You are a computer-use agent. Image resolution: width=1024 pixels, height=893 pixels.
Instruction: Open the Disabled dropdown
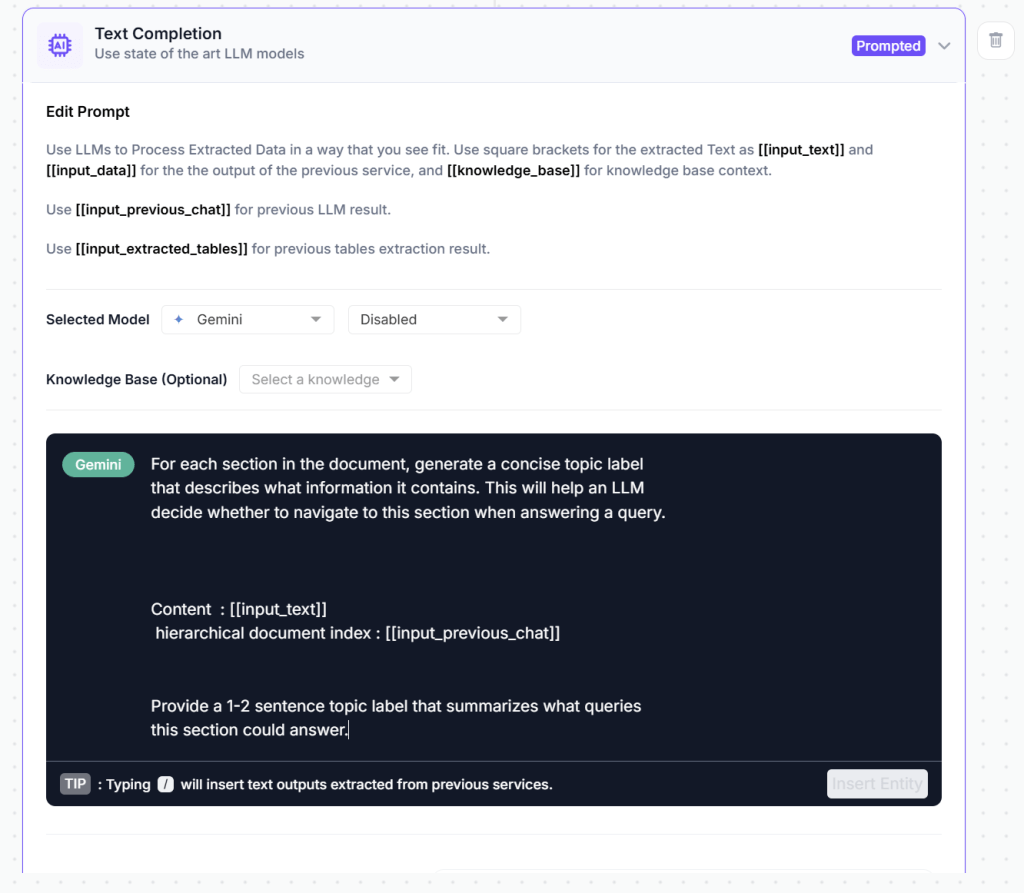pos(434,319)
